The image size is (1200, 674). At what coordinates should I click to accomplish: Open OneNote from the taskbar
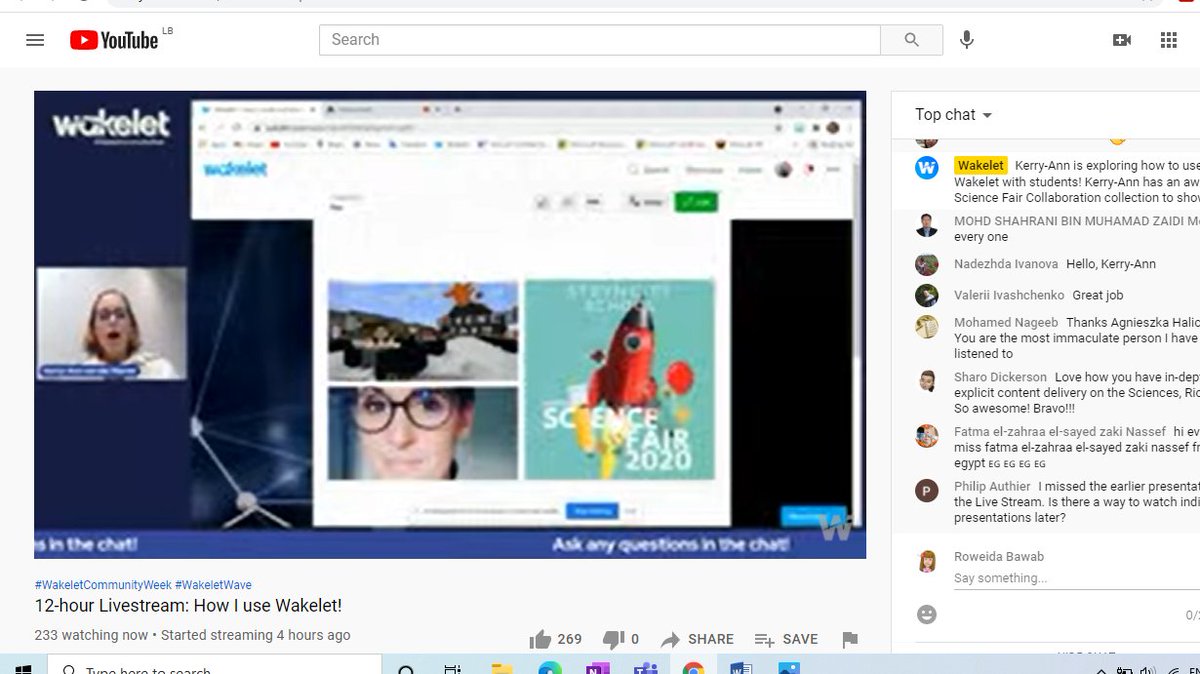coord(598,668)
